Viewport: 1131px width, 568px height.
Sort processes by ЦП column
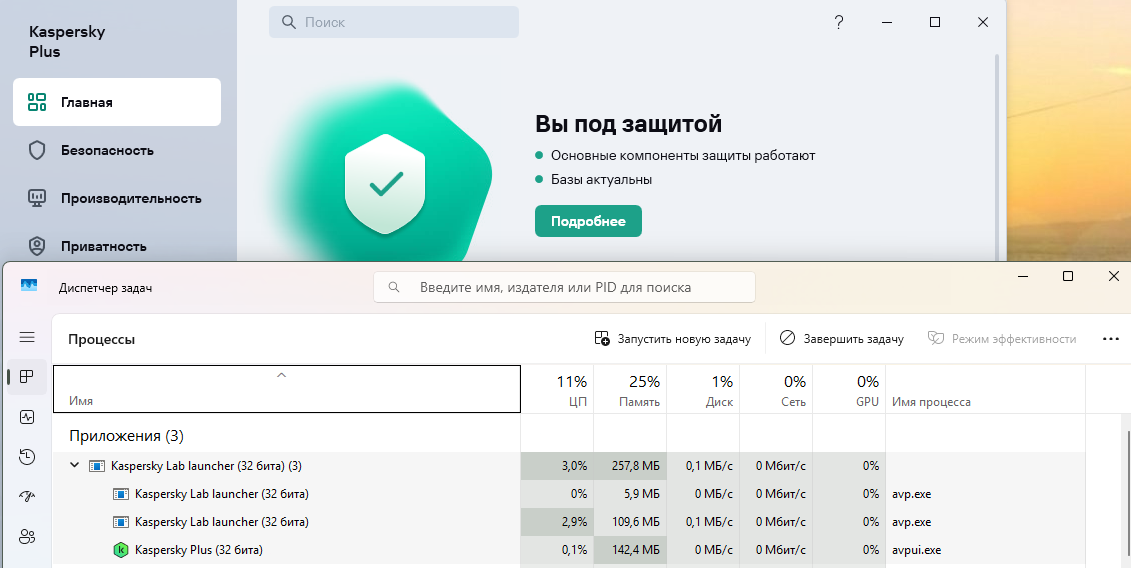557,389
